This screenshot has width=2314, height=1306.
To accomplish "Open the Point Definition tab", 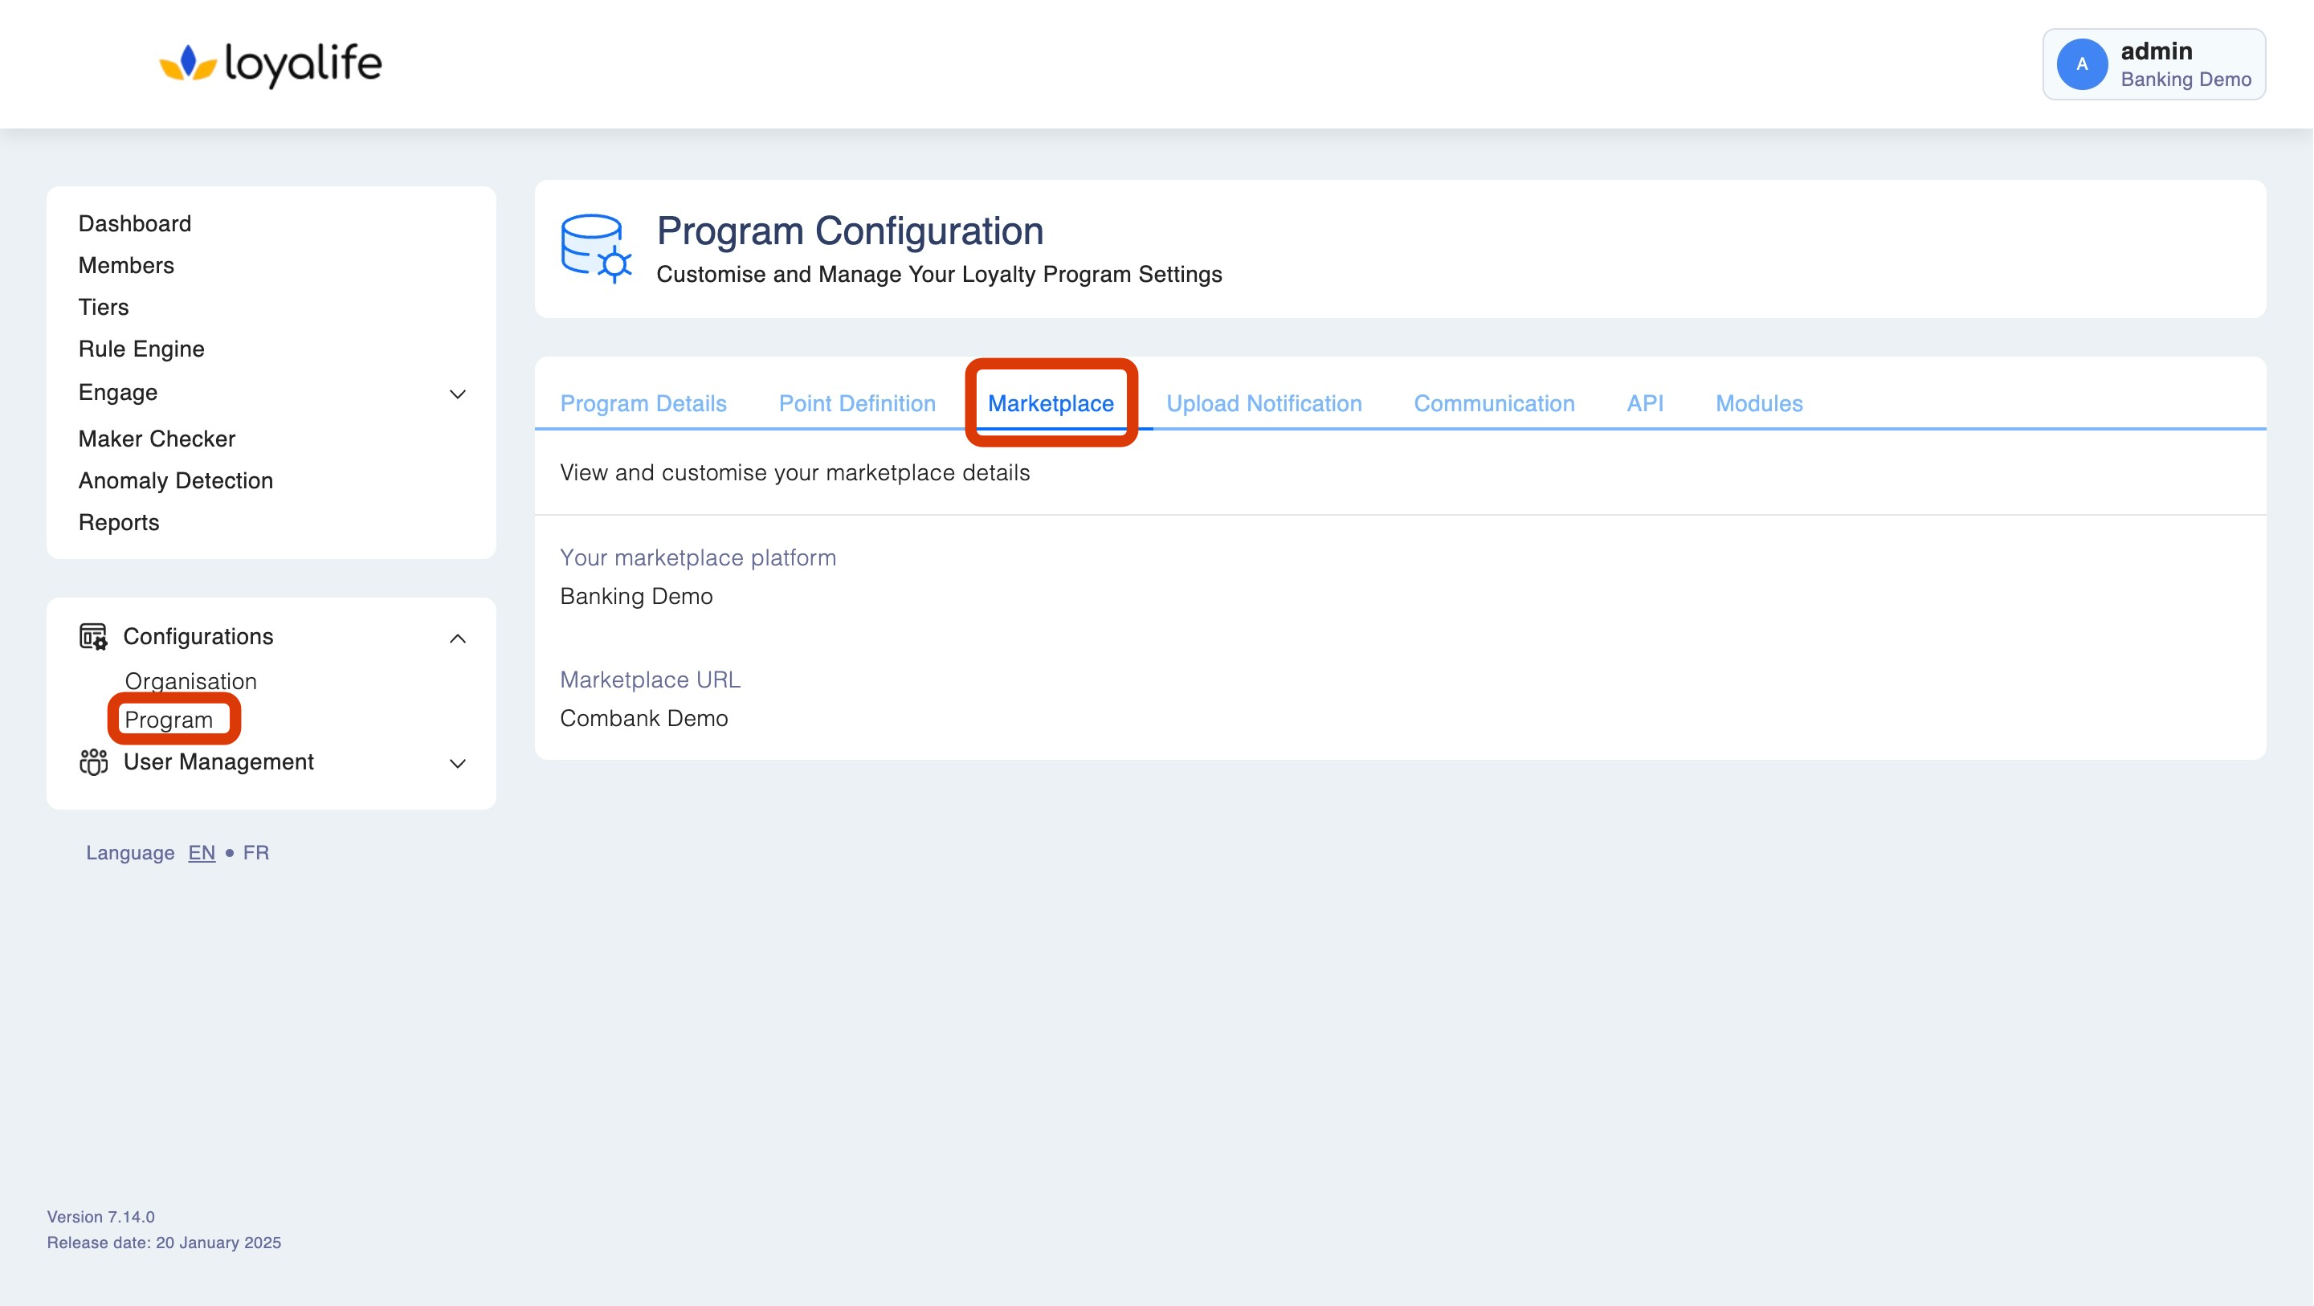I will (857, 403).
